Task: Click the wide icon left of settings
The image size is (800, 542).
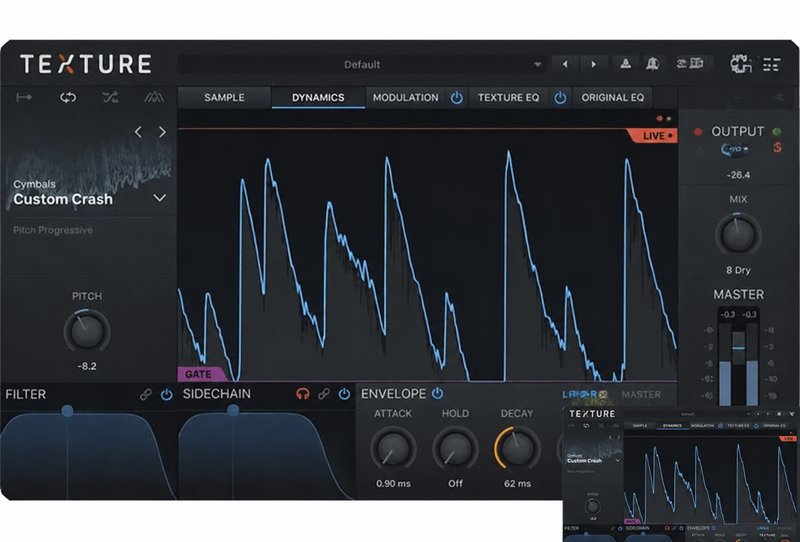Action: tap(690, 63)
